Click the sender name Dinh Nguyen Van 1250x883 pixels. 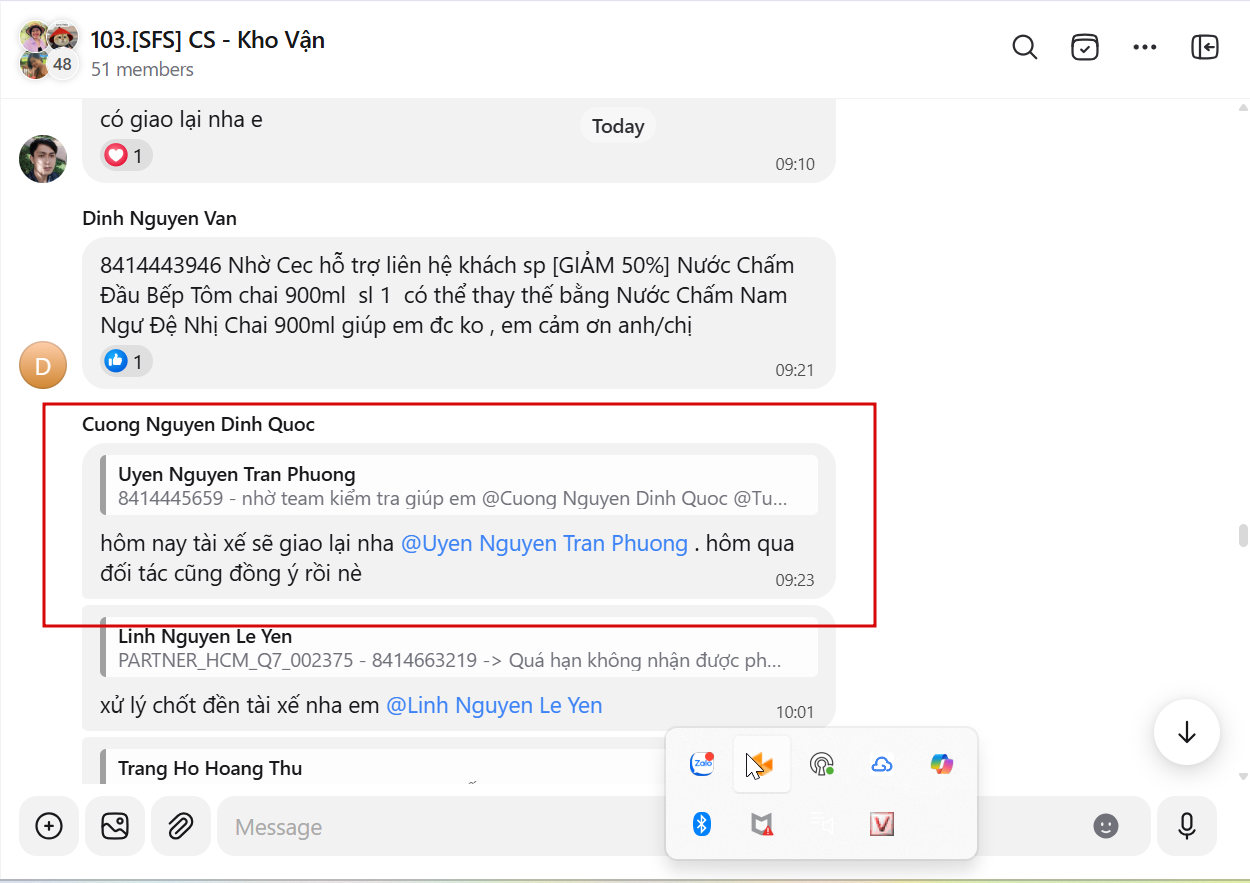point(159,218)
